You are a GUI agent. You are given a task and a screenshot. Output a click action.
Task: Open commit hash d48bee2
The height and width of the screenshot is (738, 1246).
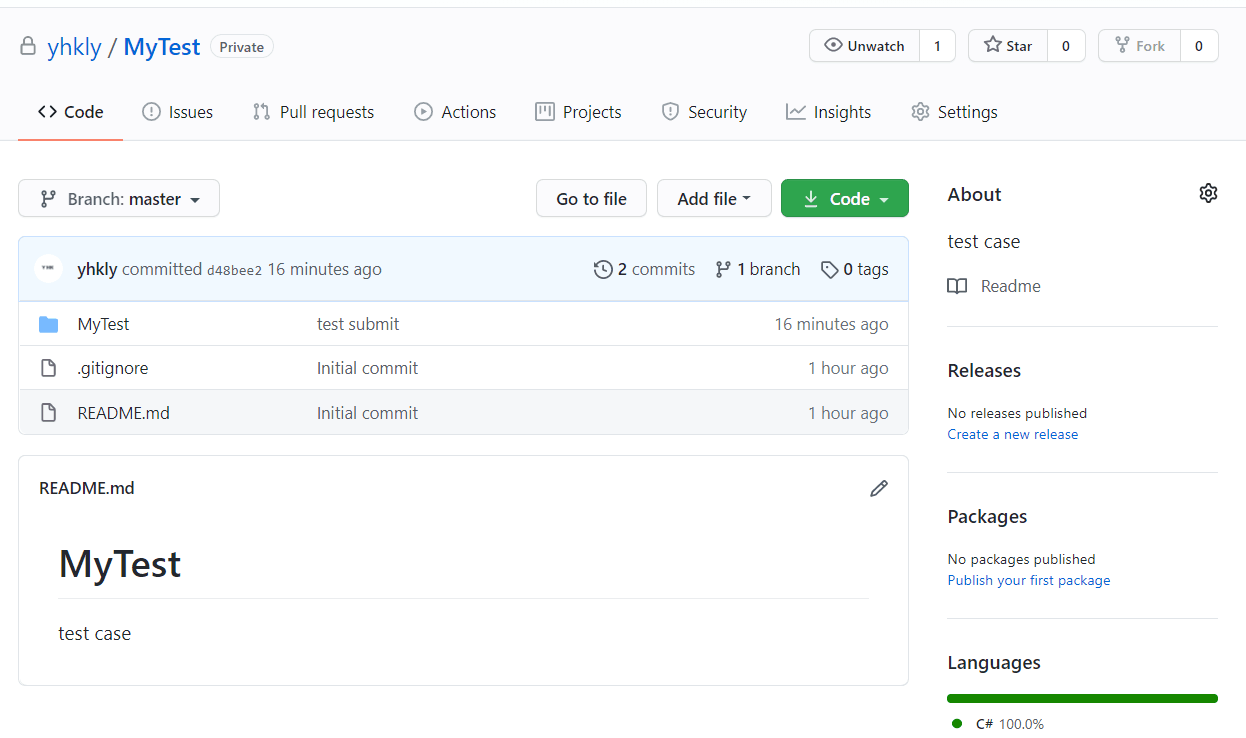click(234, 270)
